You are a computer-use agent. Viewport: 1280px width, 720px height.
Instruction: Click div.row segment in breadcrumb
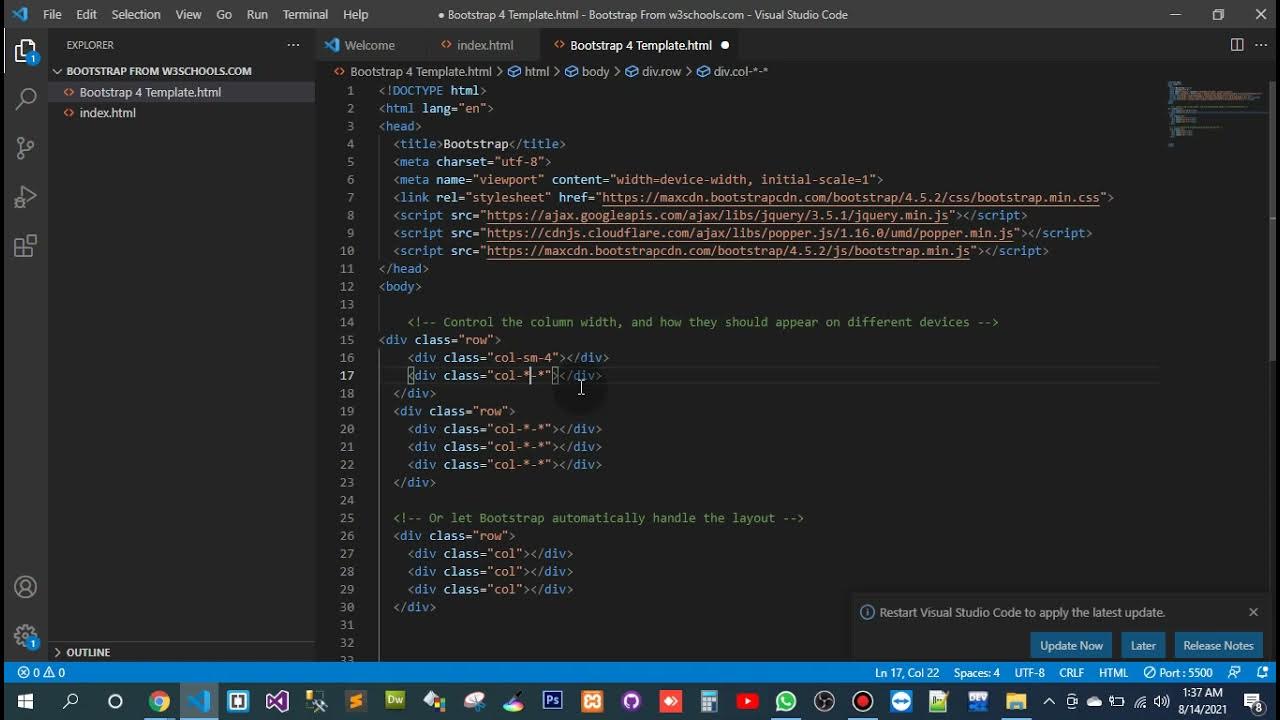[661, 72]
